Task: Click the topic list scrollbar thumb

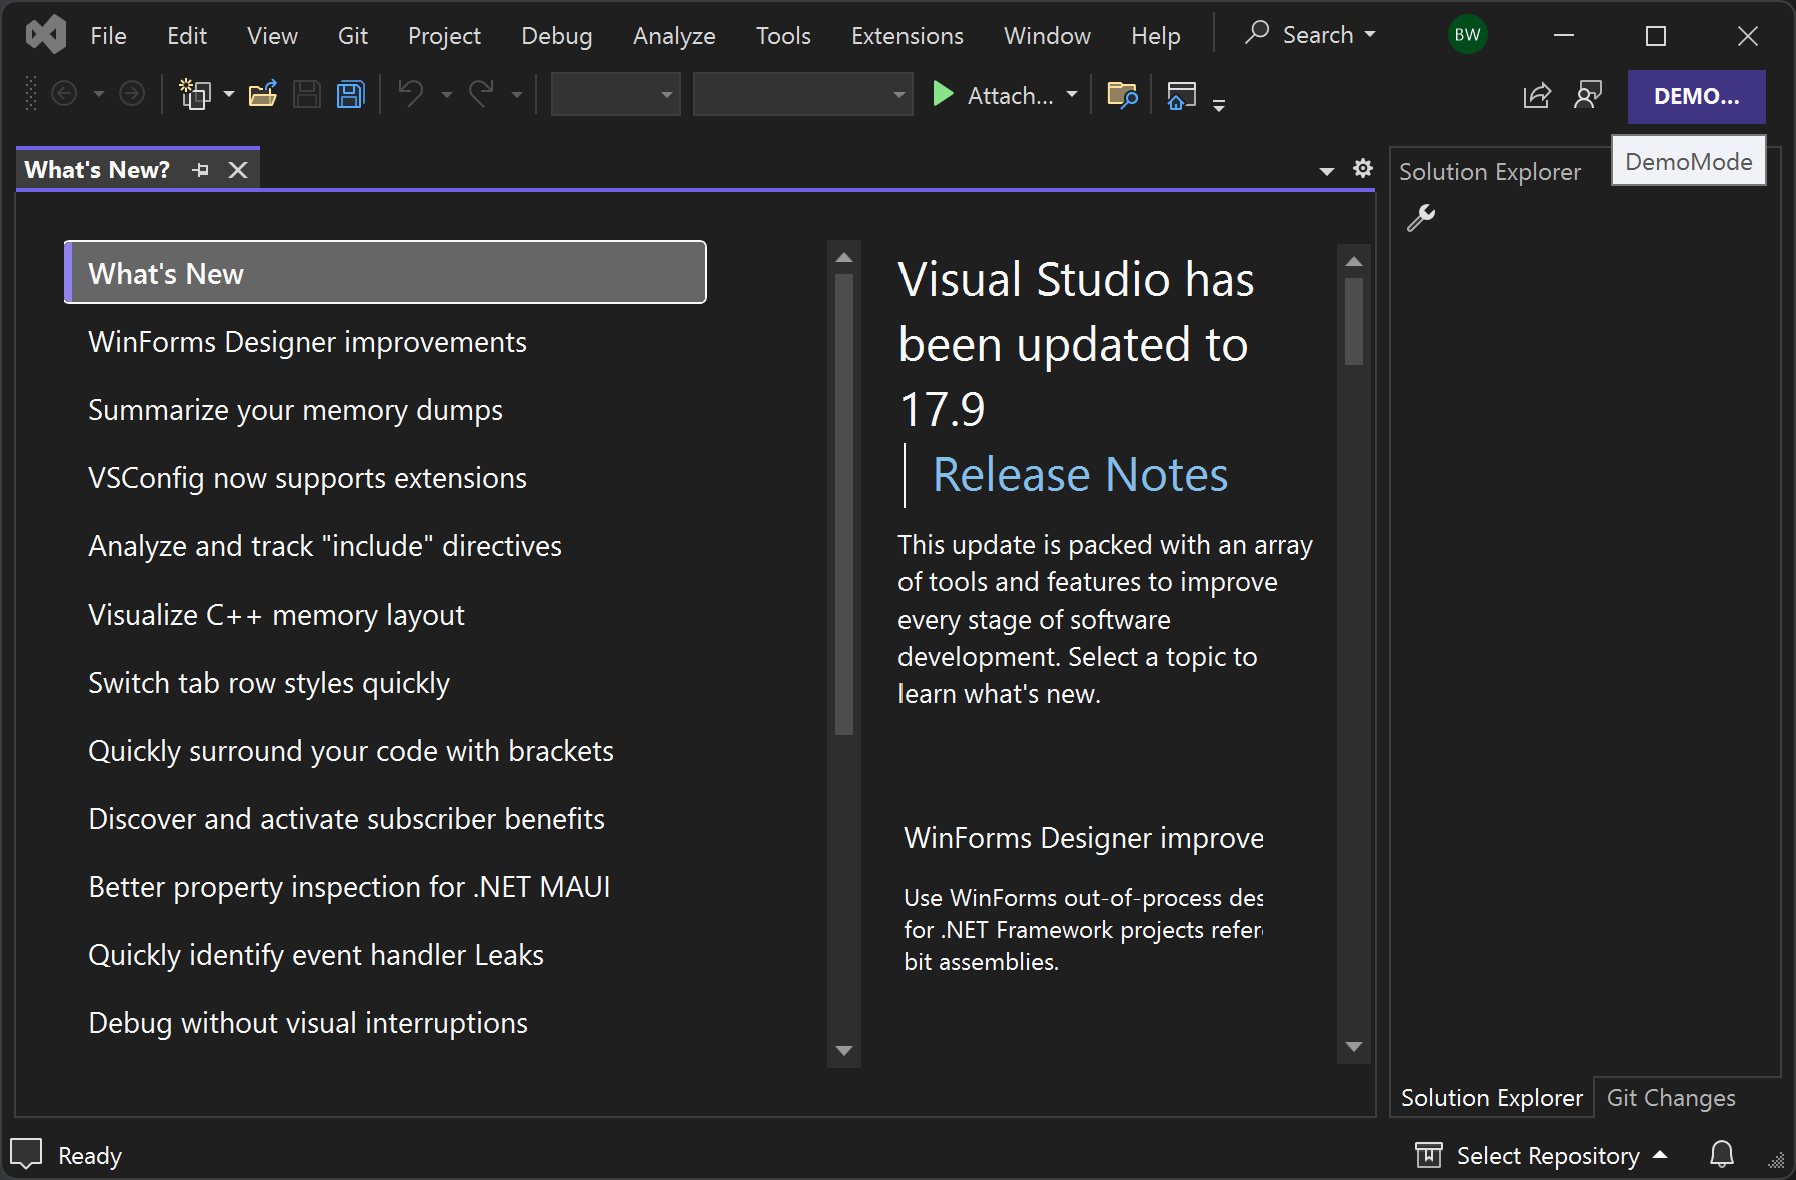Action: click(x=844, y=505)
